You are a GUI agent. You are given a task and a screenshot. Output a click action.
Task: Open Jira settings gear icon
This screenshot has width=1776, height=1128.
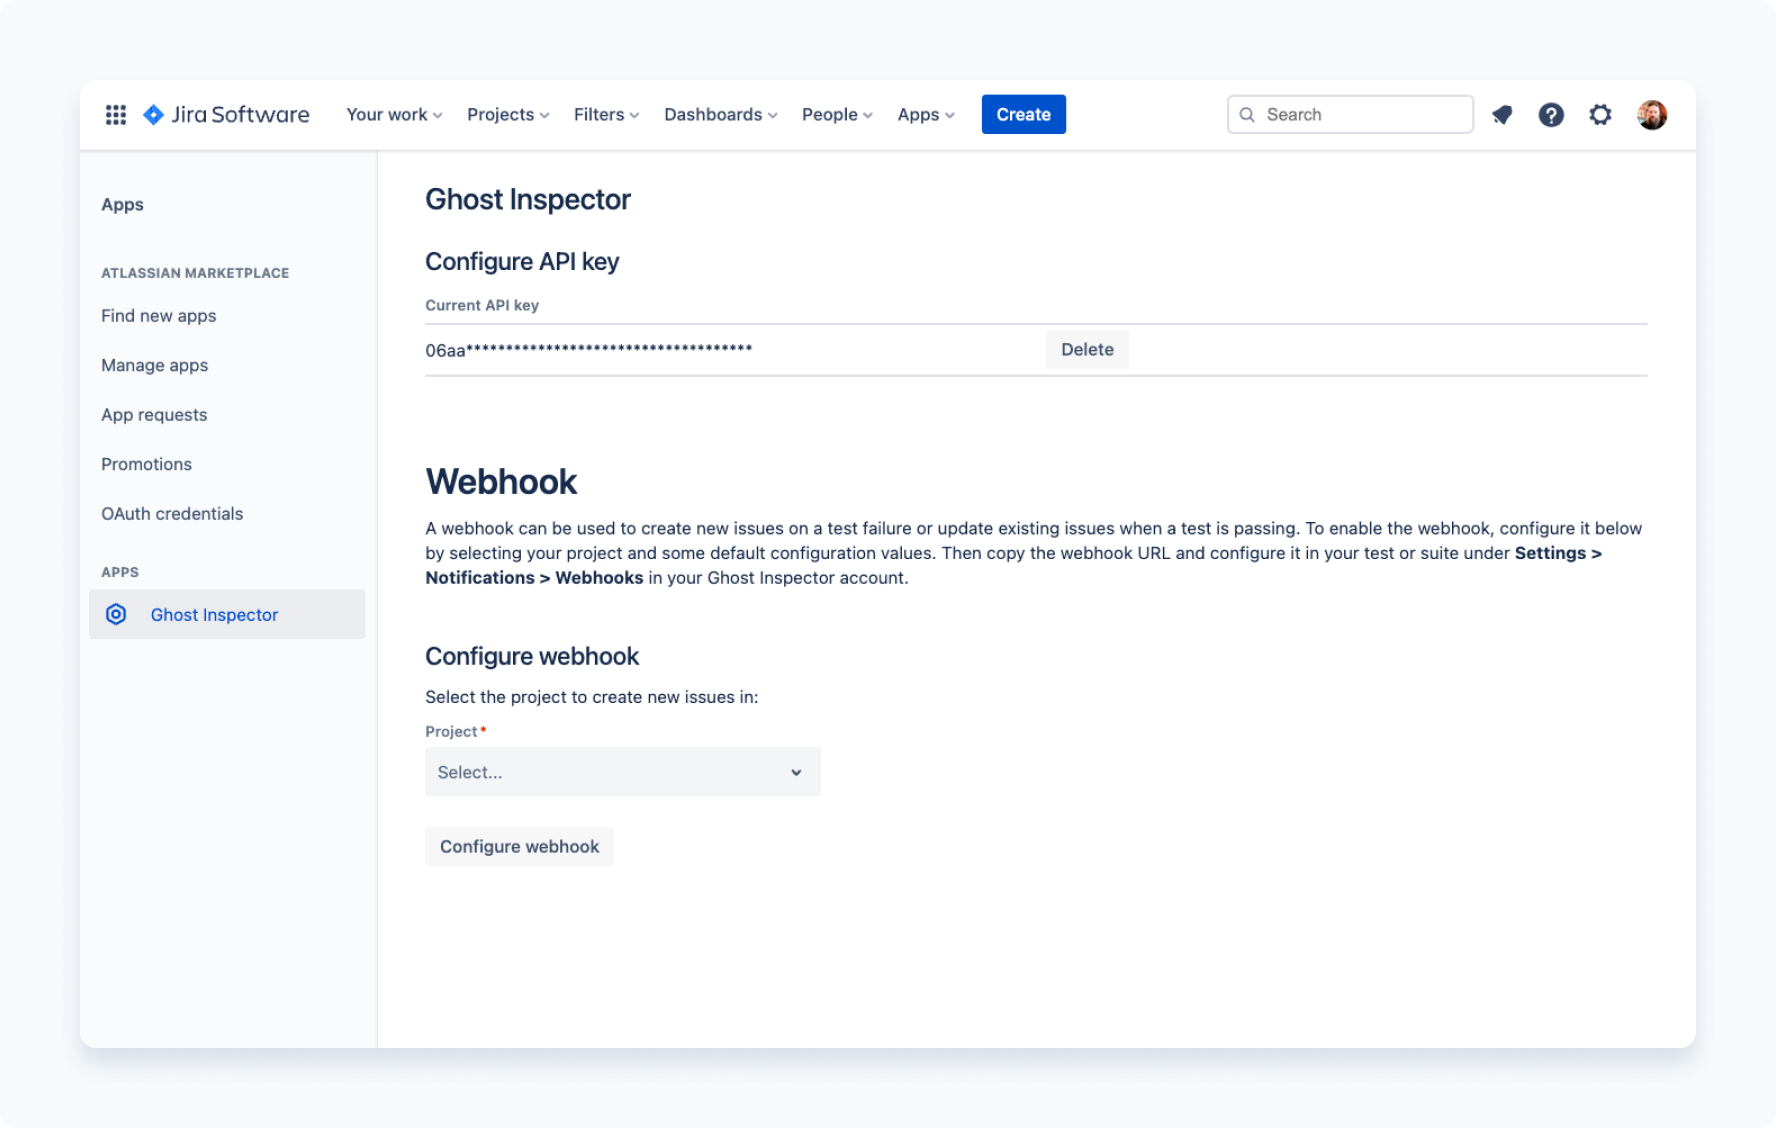pyautogui.click(x=1600, y=114)
